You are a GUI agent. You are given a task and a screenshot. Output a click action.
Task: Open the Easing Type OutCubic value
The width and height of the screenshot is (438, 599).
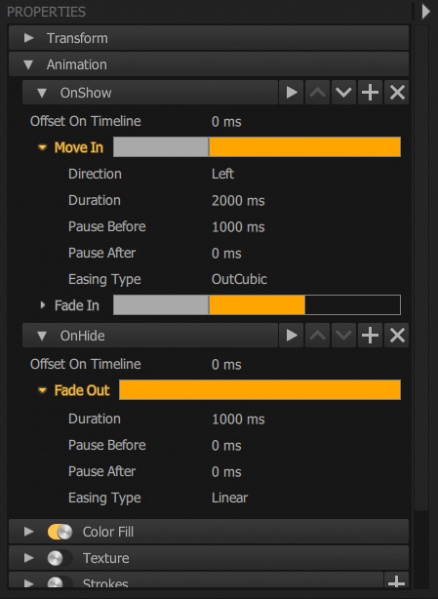239,279
